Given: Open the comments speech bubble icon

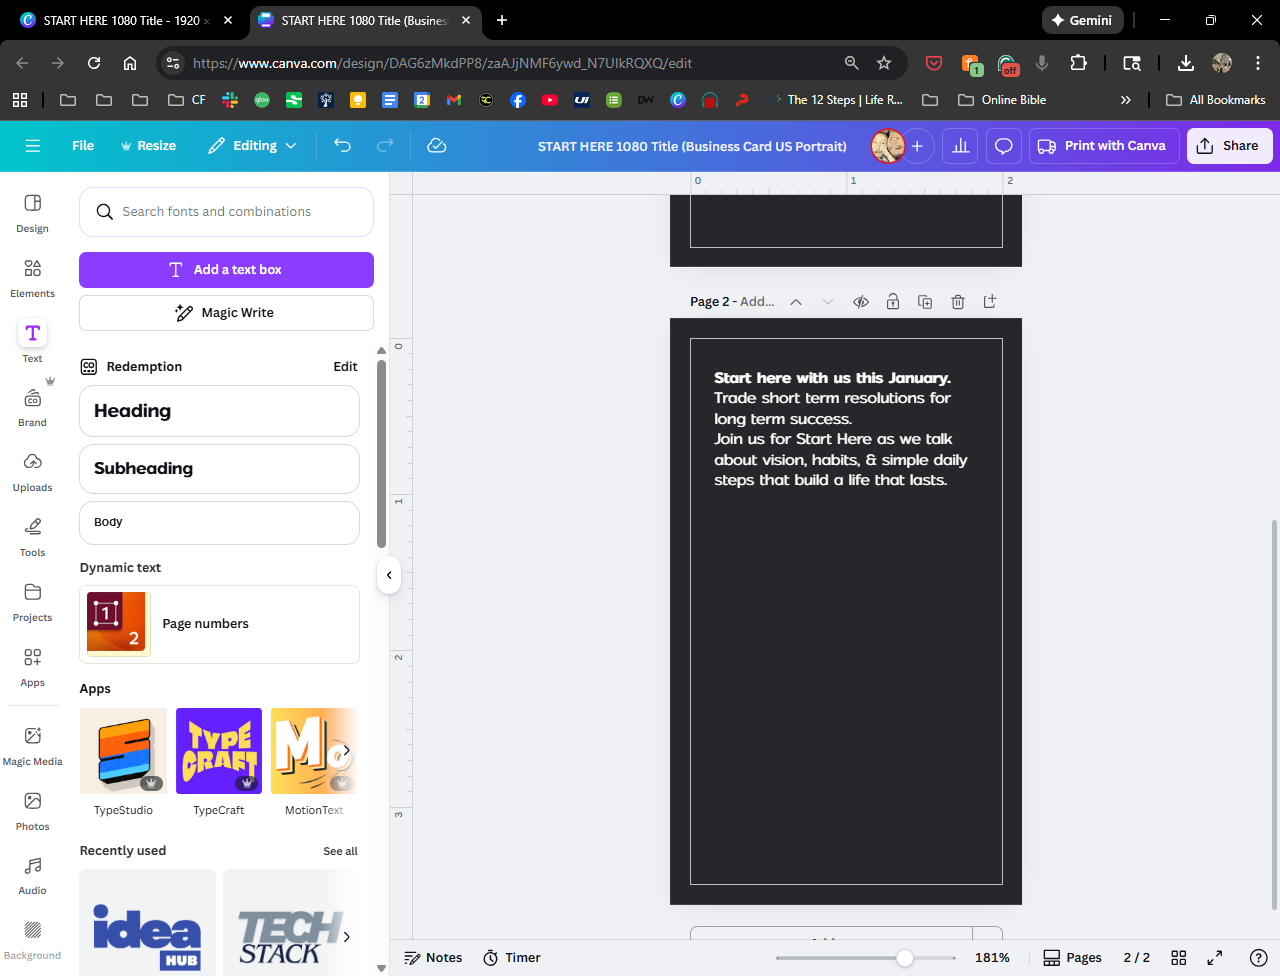Looking at the screenshot, I should click(x=1003, y=146).
